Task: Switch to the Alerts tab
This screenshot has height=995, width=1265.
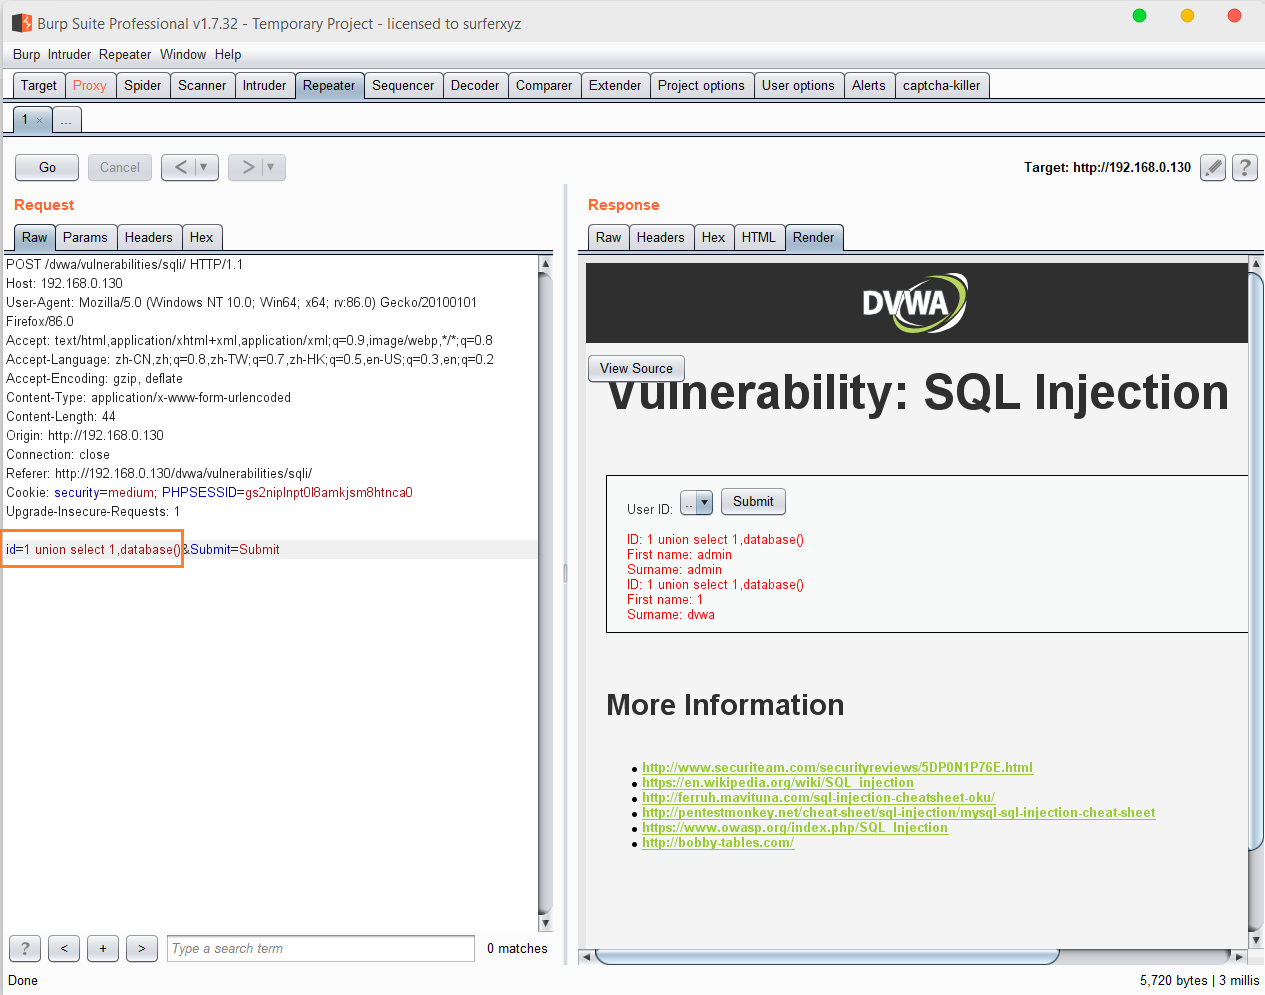Action: pyautogui.click(x=869, y=86)
